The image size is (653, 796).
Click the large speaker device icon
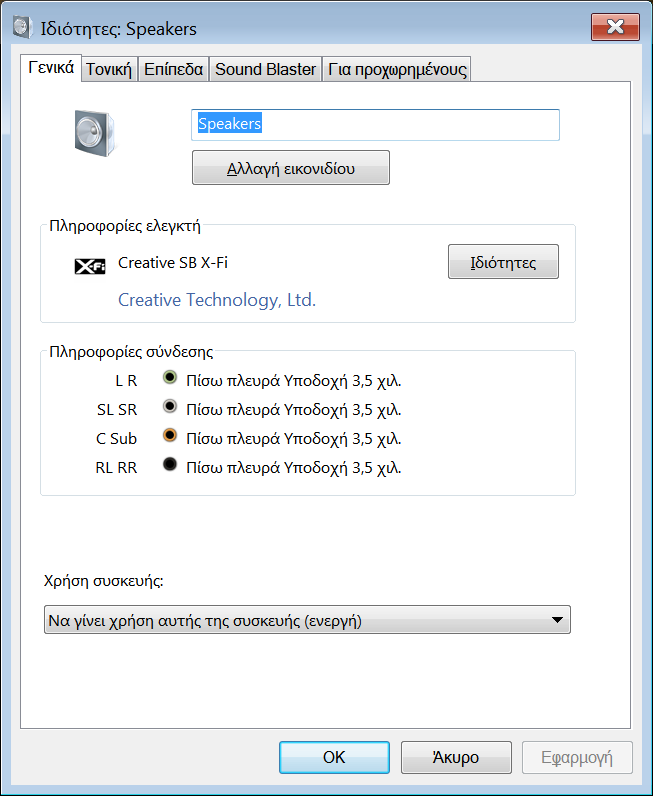coord(95,132)
